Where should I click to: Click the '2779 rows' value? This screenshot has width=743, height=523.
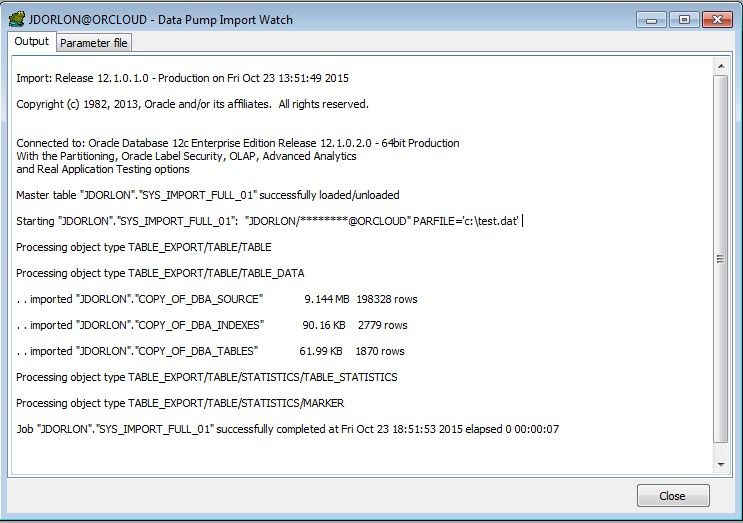click(383, 325)
